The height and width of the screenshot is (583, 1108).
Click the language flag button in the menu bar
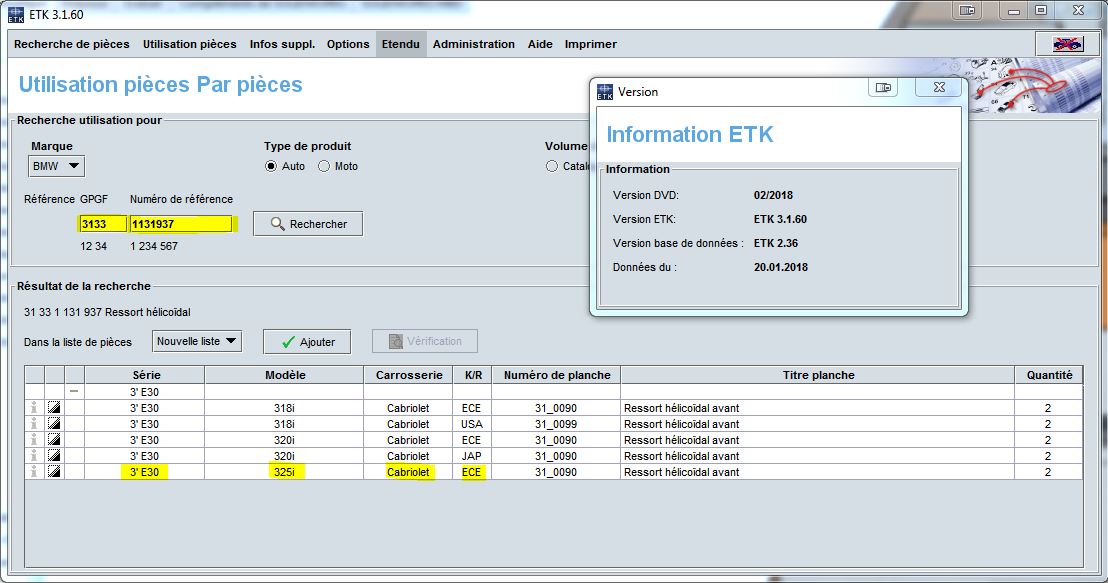tap(1068, 44)
